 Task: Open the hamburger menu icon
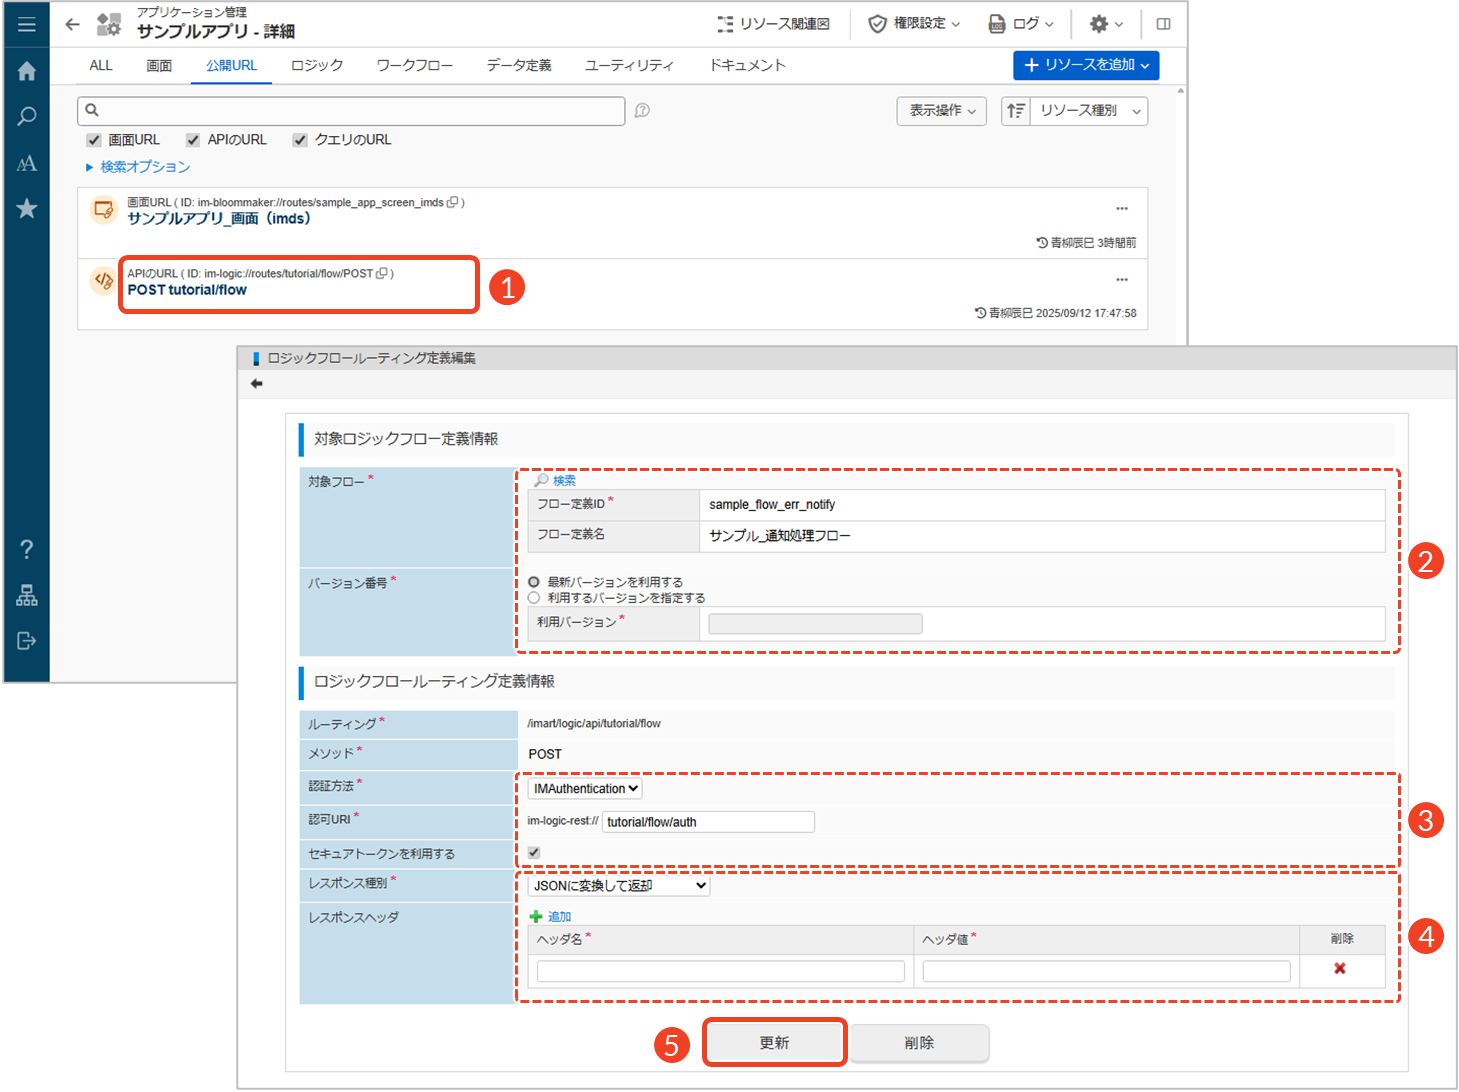click(27, 24)
